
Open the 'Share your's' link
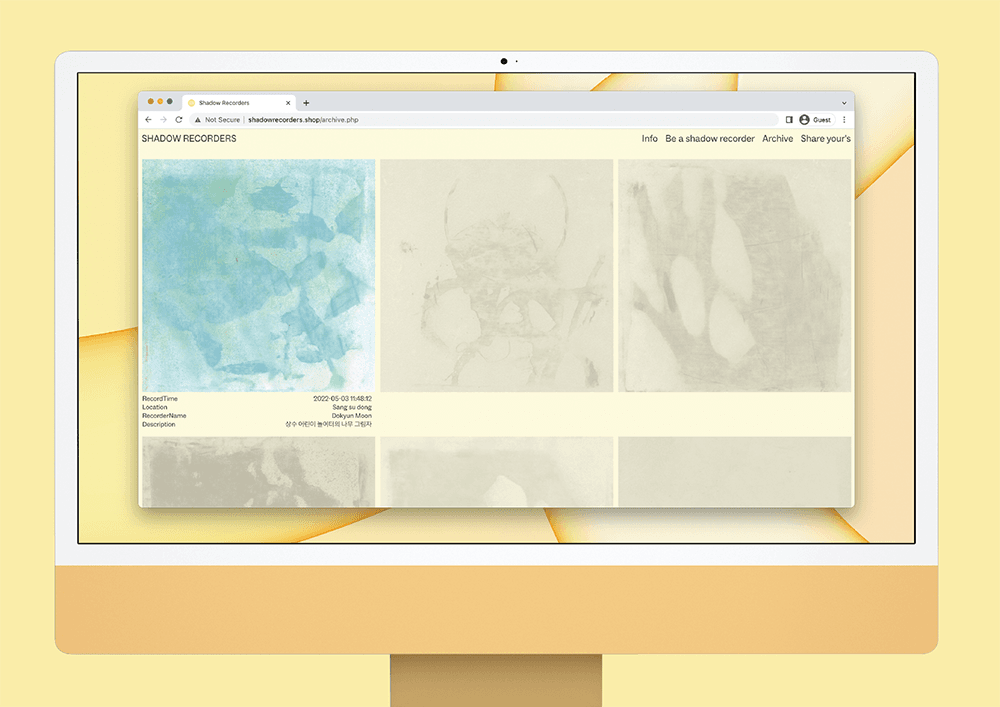click(x=825, y=138)
